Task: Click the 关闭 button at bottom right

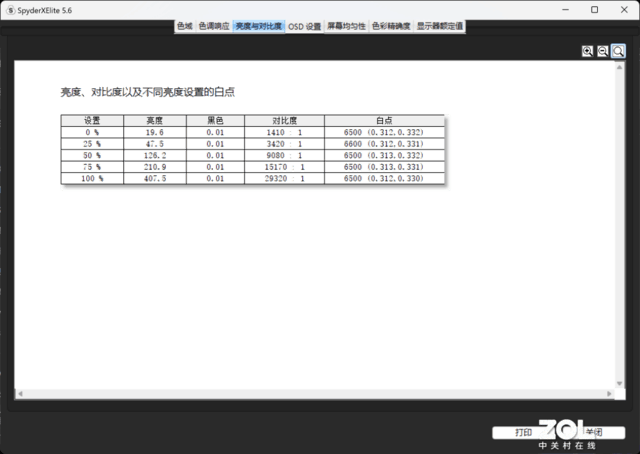Action: [594, 432]
